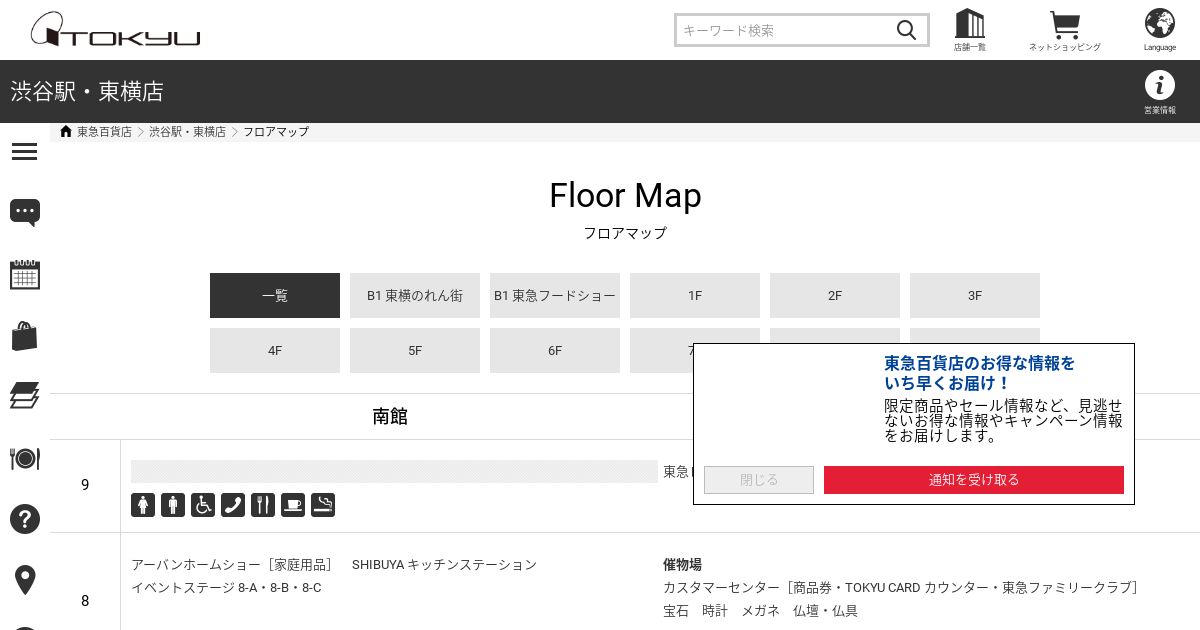The width and height of the screenshot is (1200, 630).
Task: Click the location pin sidebar icon
Action: click(25, 580)
